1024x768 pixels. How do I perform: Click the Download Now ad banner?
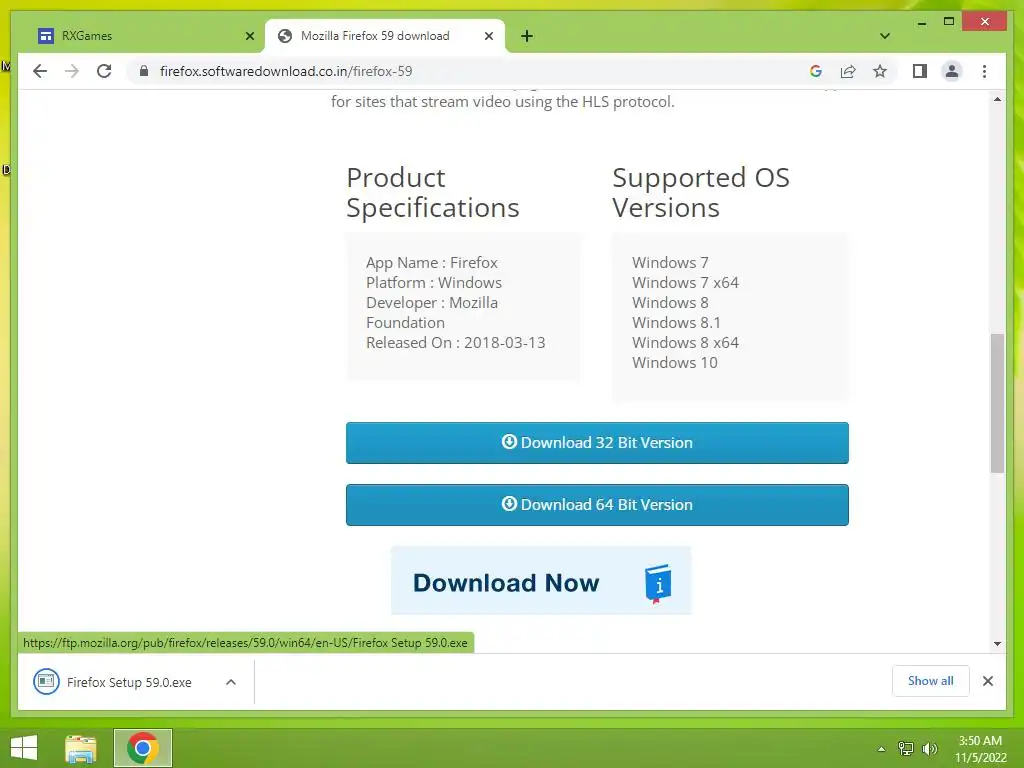tap(541, 581)
